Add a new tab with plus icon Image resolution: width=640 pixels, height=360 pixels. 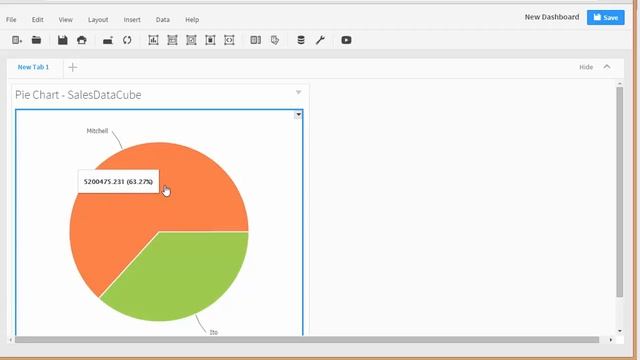(73, 67)
